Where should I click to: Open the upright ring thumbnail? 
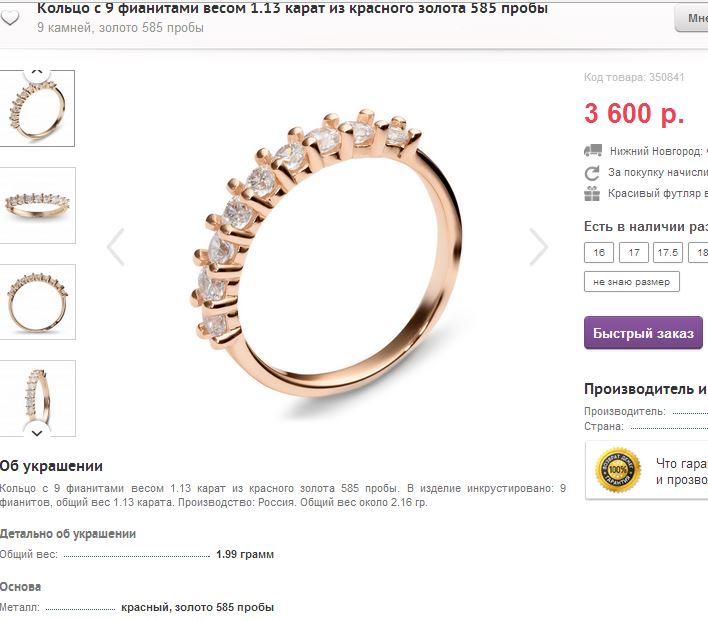pyautogui.click(x=37, y=398)
